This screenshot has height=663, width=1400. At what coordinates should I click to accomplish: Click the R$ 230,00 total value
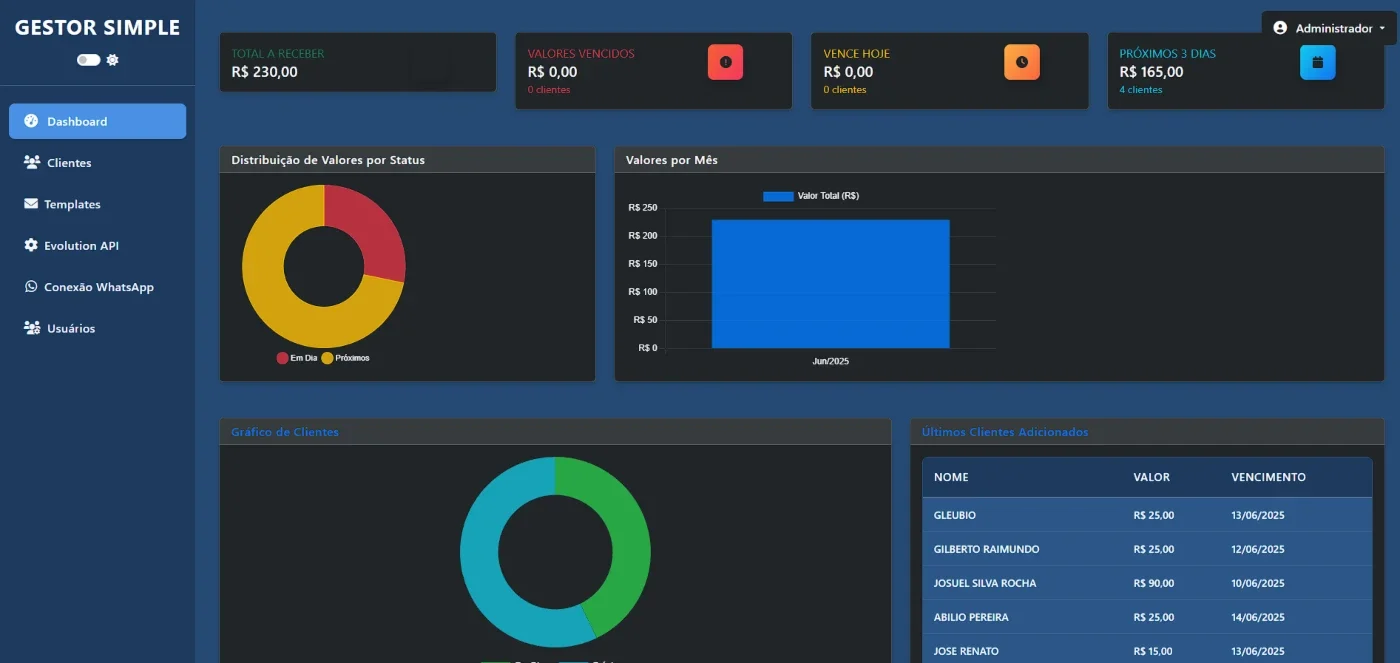tap(264, 72)
